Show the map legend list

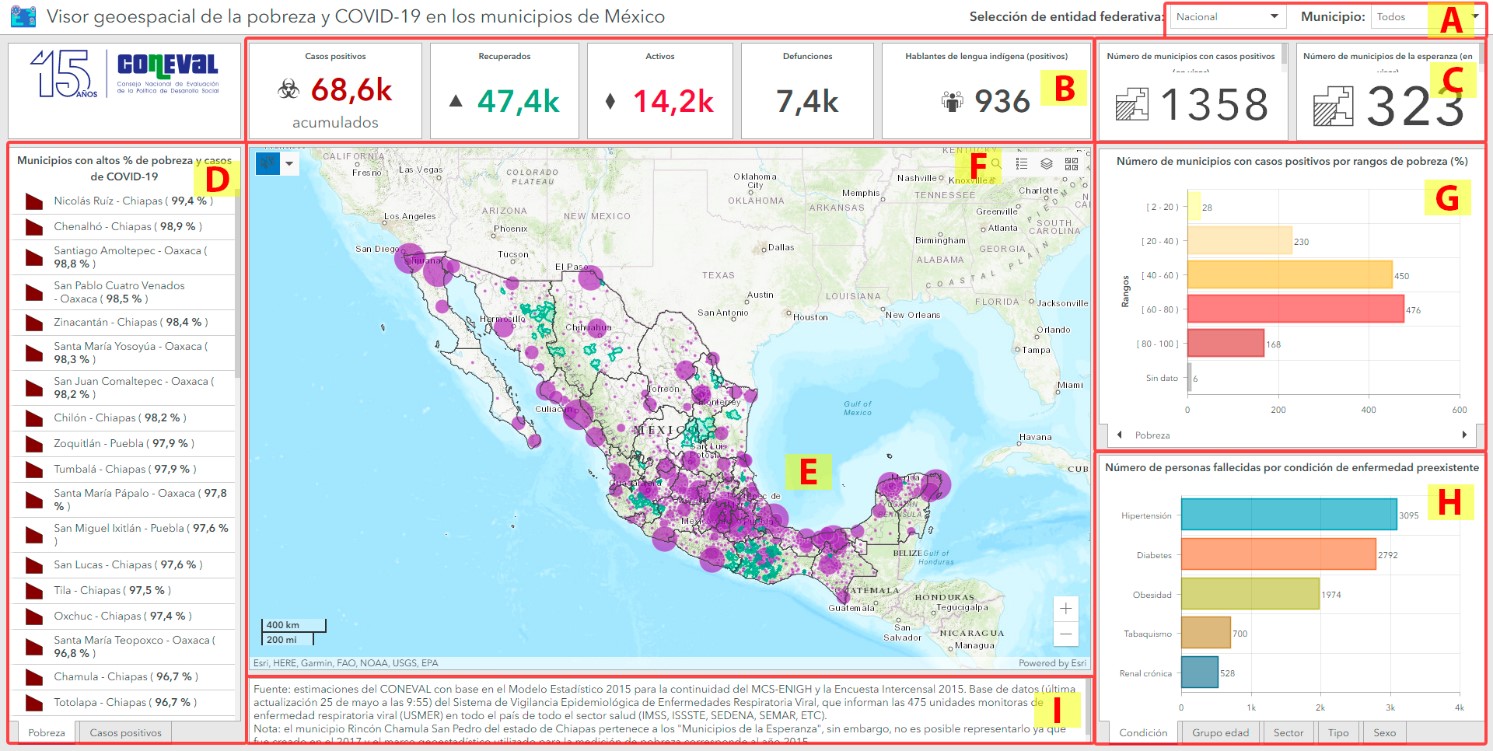1022,163
